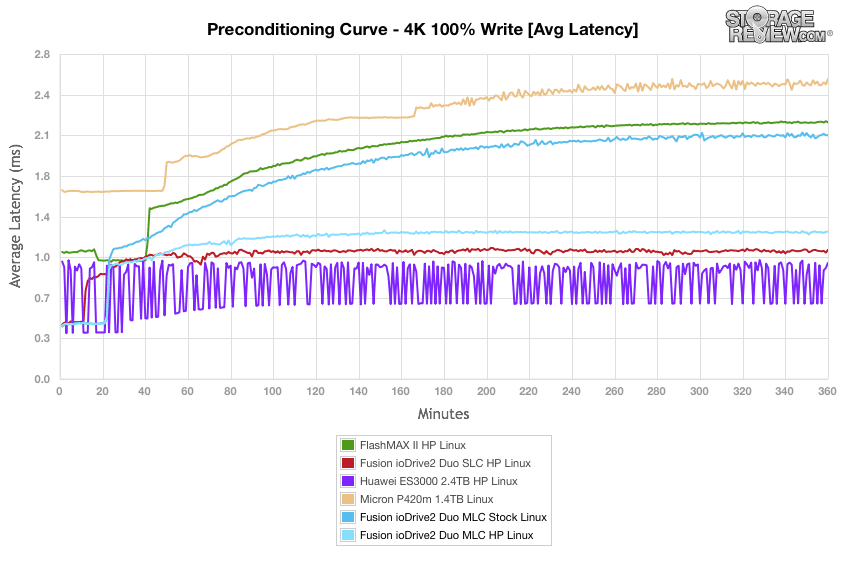Click the 1.8 y-axis label

point(42,177)
